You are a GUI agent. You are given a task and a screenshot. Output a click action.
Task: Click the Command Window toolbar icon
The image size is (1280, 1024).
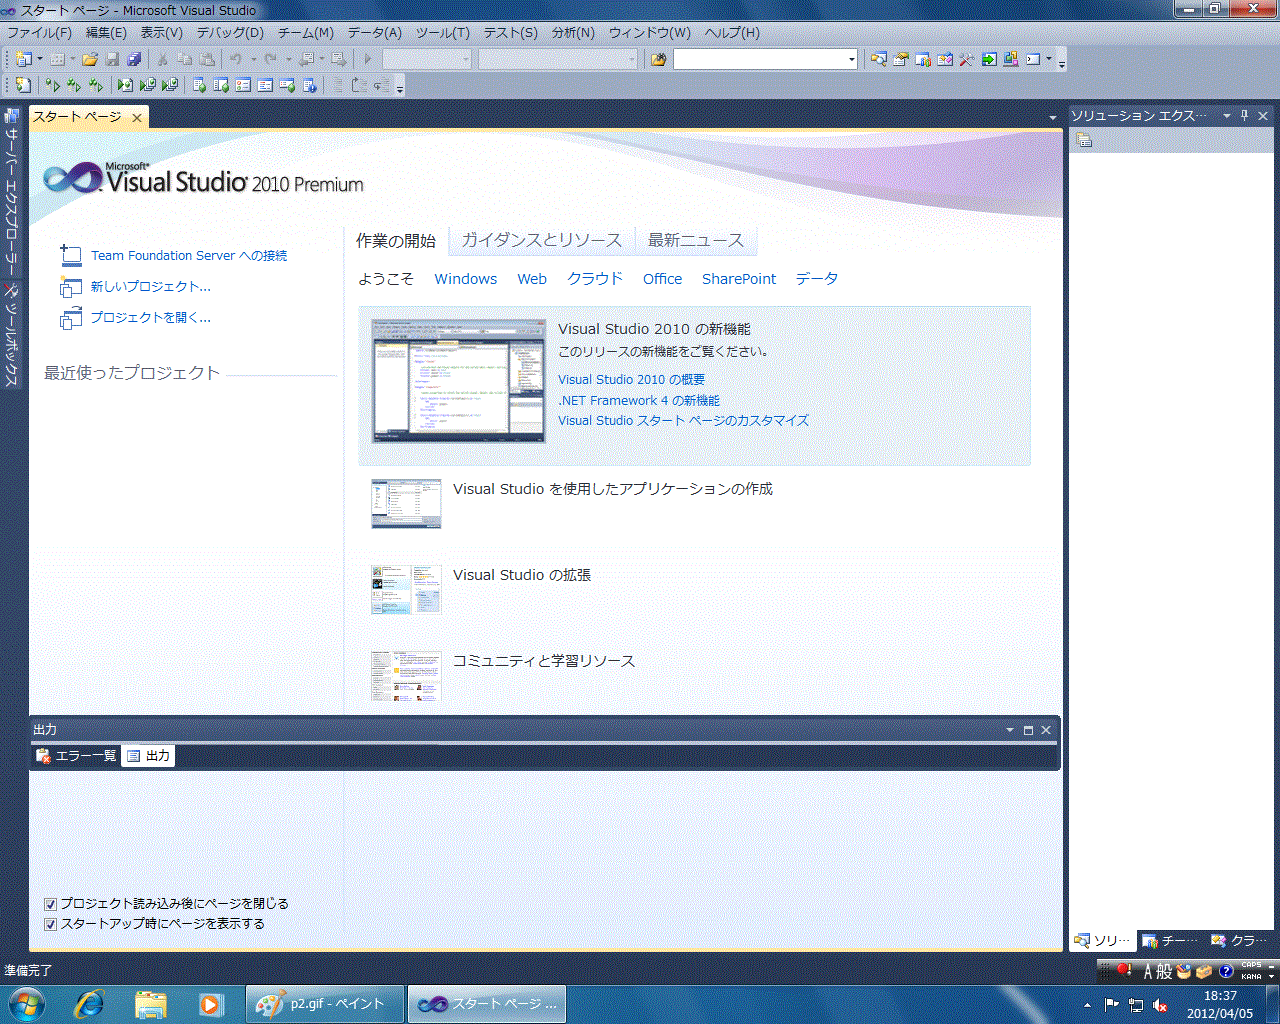point(1033,60)
